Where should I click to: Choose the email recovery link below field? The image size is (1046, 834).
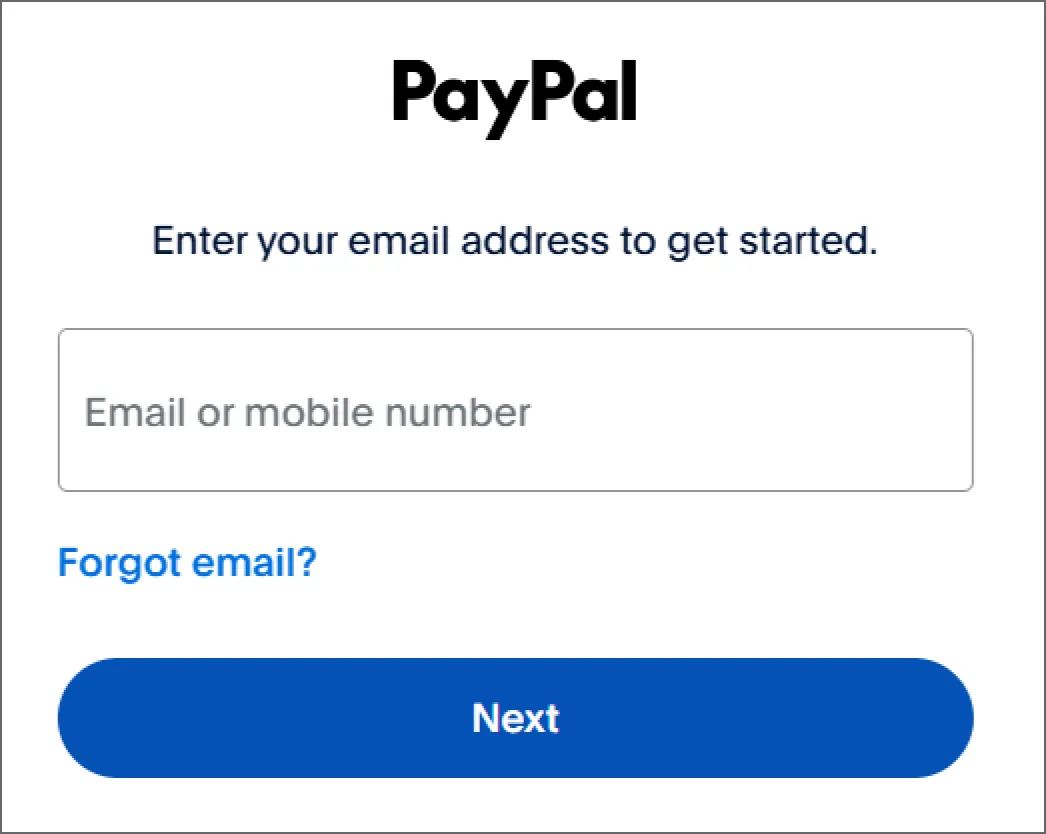click(187, 562)
